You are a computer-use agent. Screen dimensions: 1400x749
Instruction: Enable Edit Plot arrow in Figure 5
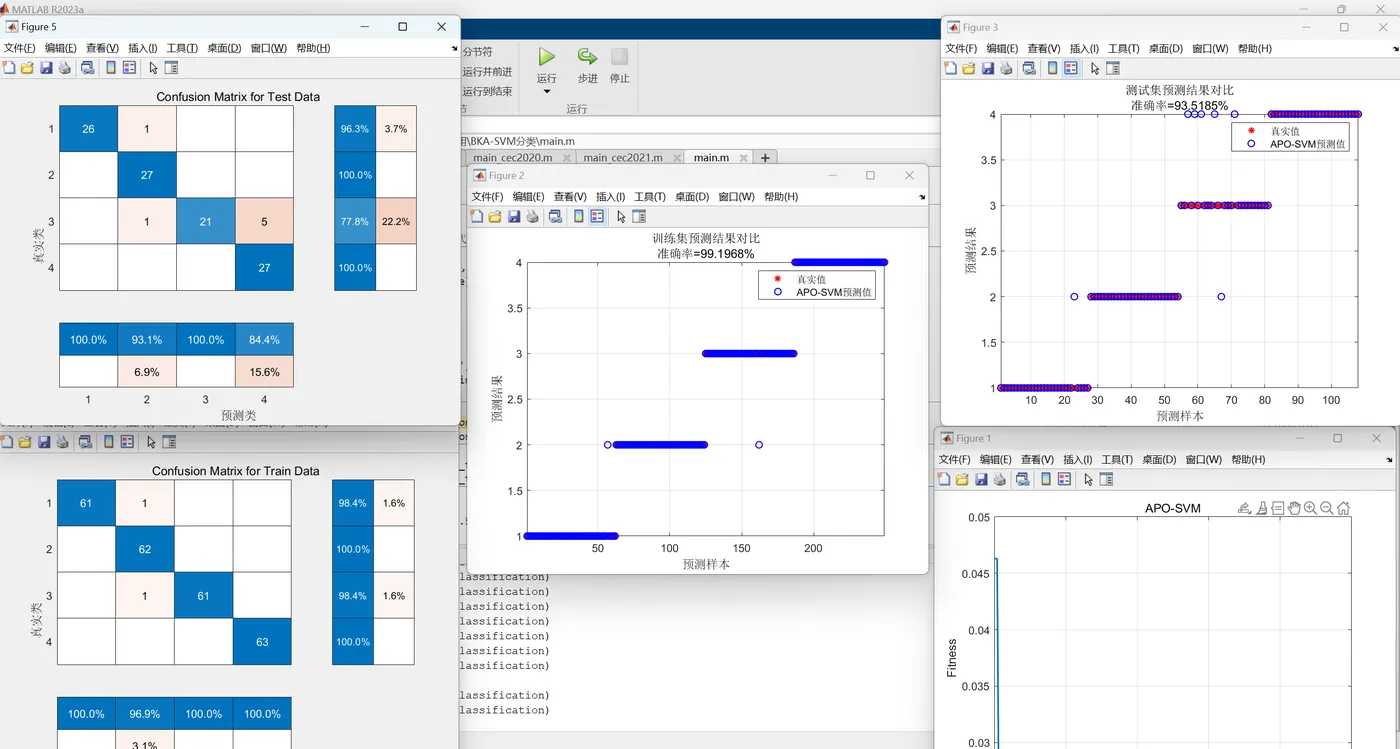coord(153,68)
